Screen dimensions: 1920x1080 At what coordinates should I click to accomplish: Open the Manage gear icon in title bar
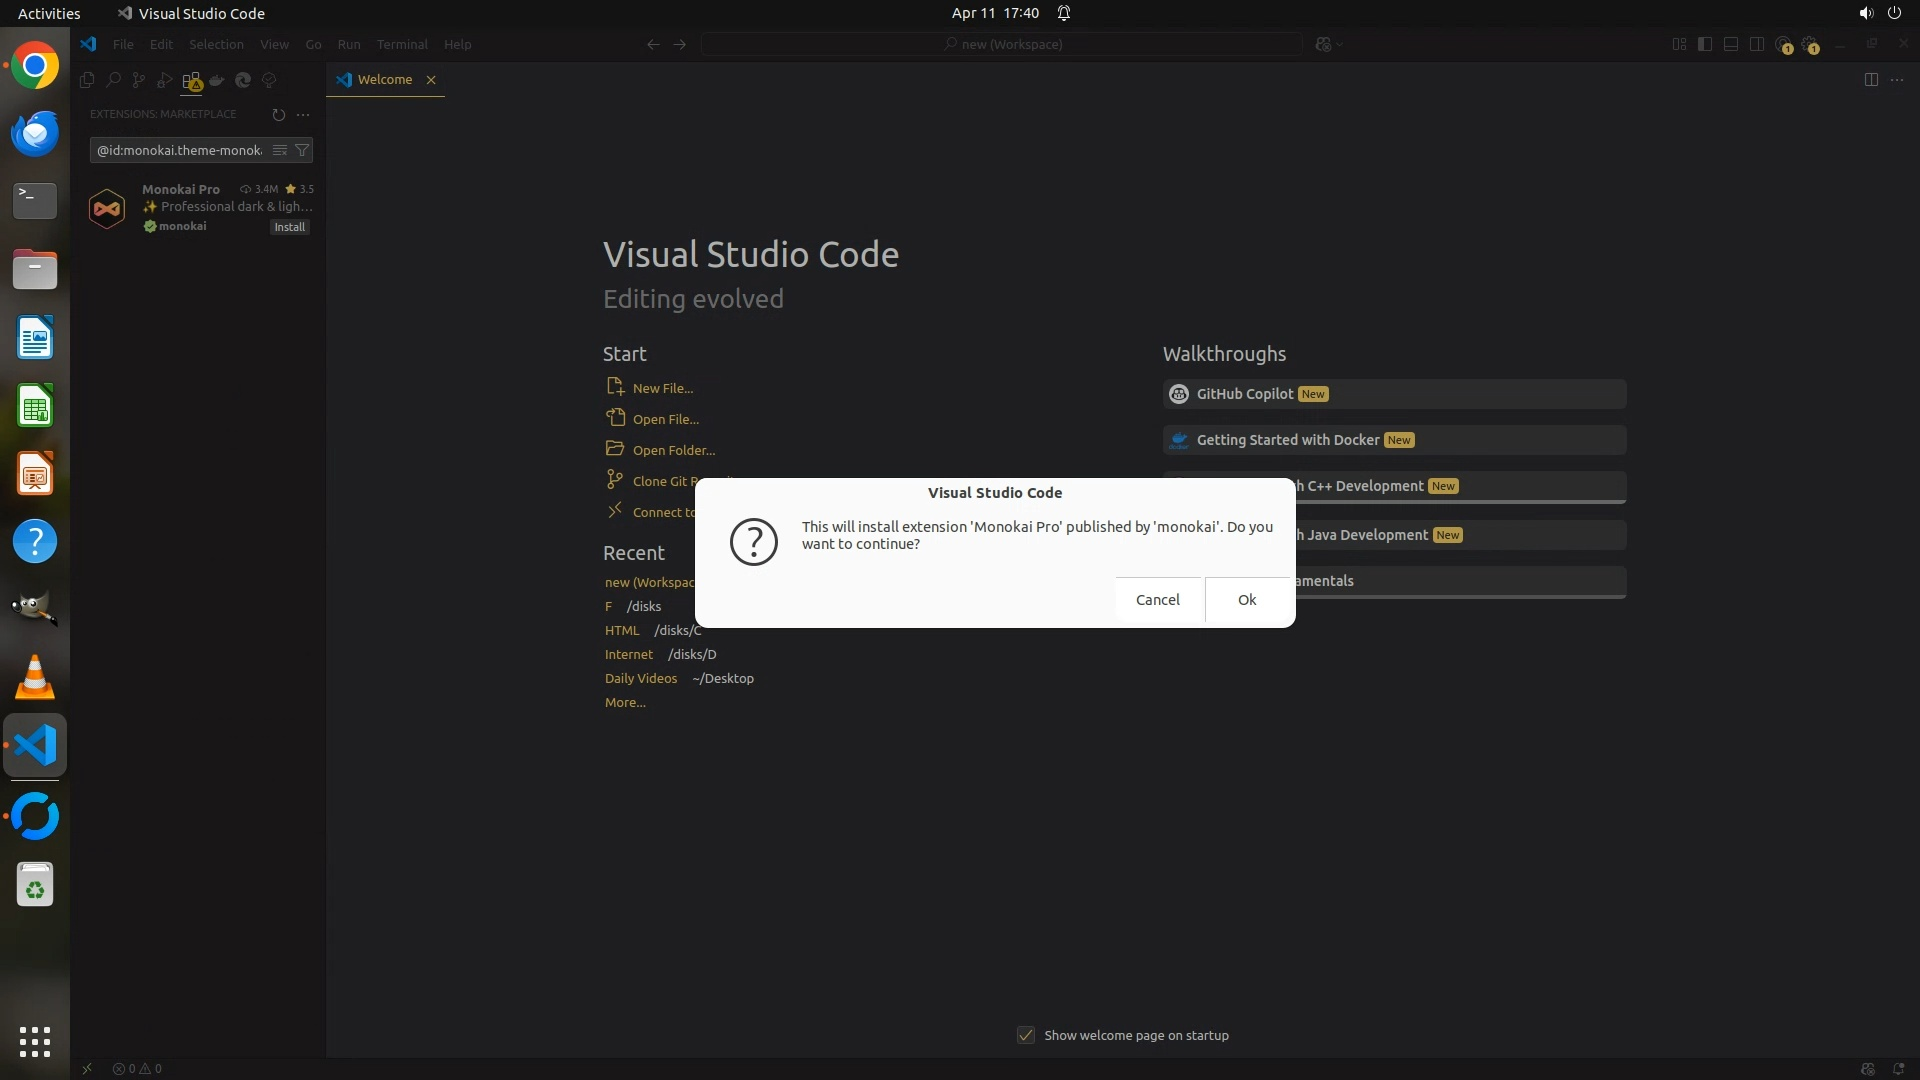click(1810, 44)
